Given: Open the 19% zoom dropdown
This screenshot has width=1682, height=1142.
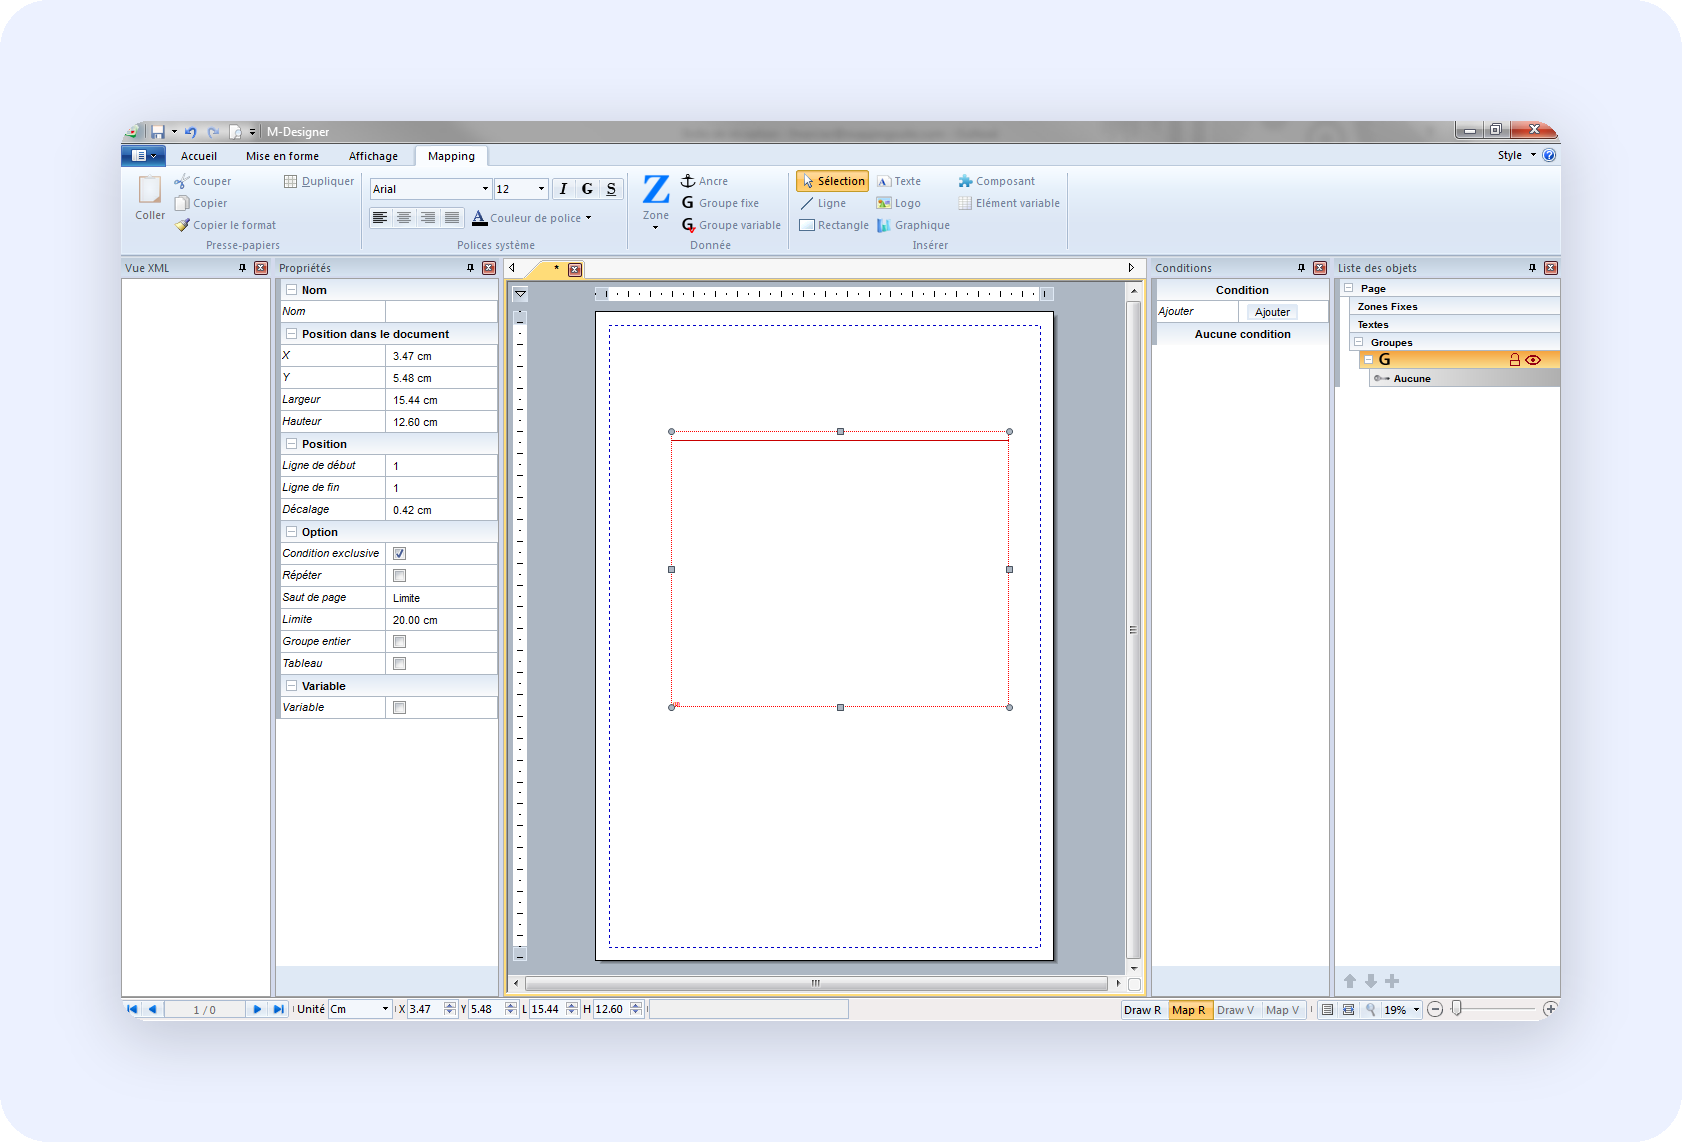Looking at the screenshot, I should click(x=1416, y=1010).
